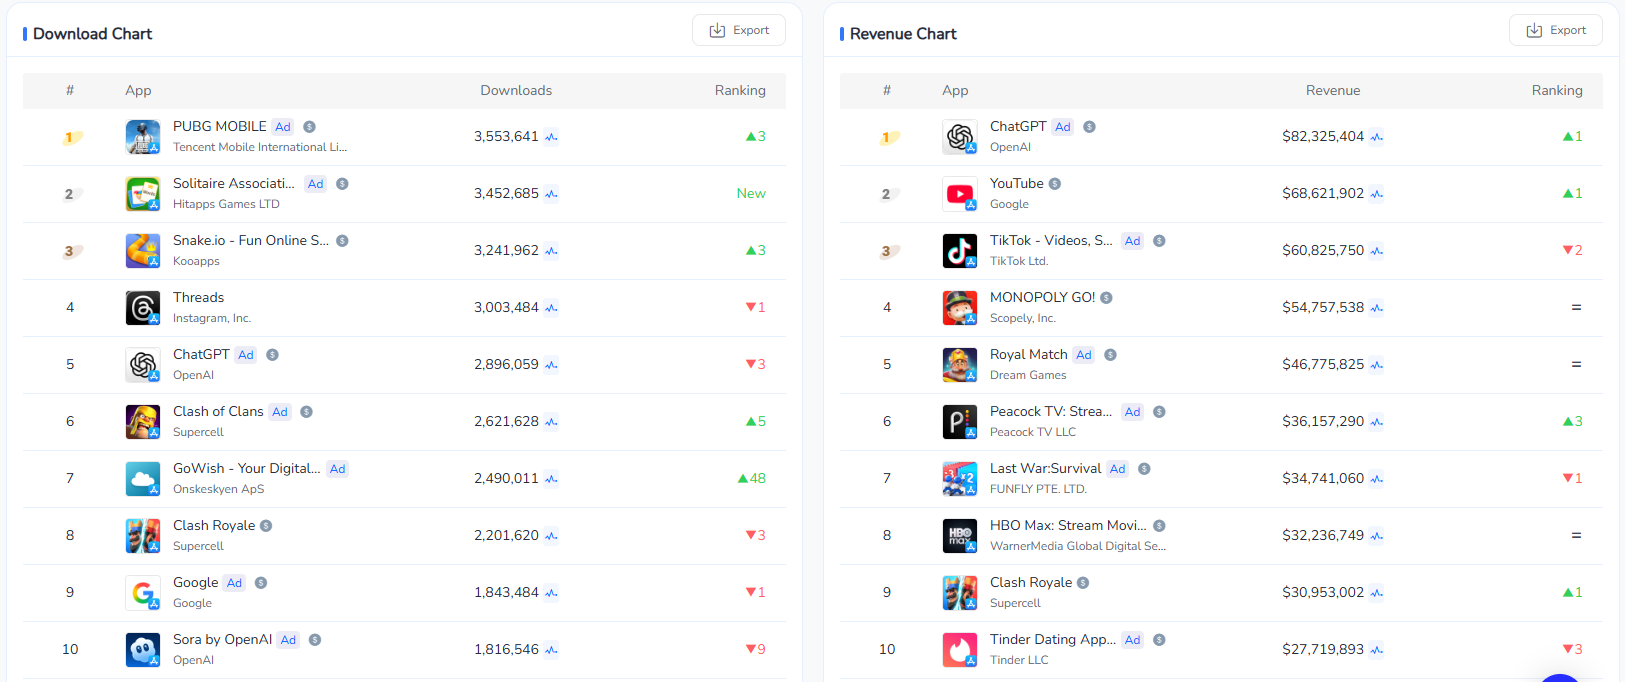Screen dimensions: 1625x682
Task: Click the Clash of Clans app icon
Action: 142,422
